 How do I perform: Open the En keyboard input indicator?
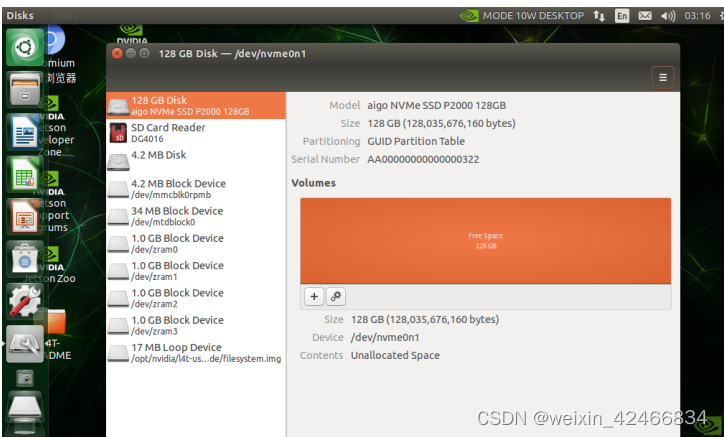tap(622, 16)
